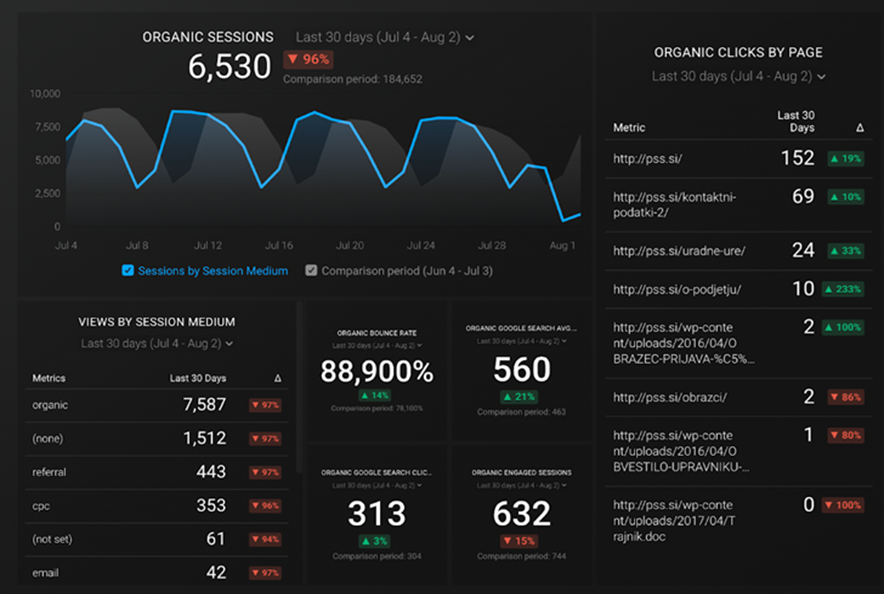Screen dimensions: 884x594
Task: Click the red 100% badge on the Trajnik.doc row
Action: 844,505
